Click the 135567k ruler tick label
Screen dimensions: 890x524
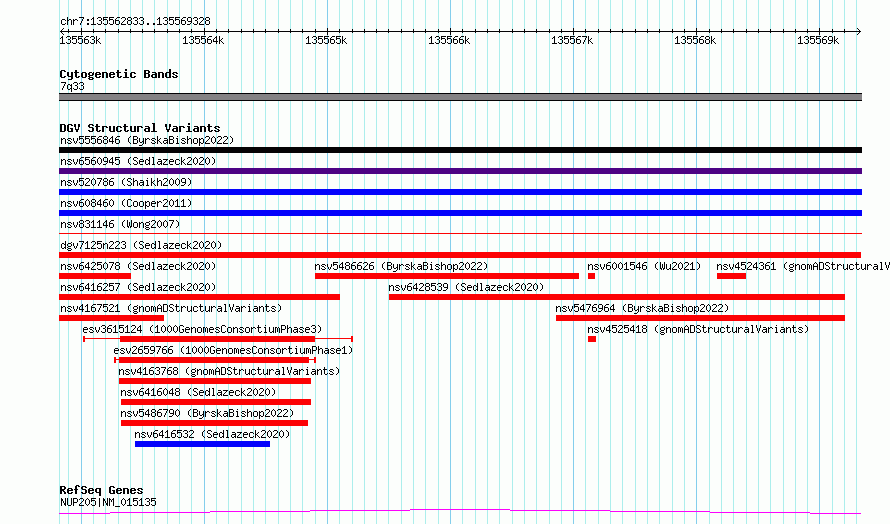point(572,40)
